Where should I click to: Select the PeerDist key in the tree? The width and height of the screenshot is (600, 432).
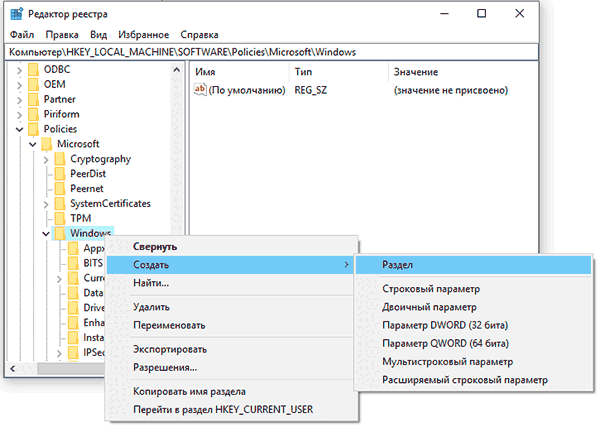pyautogui.click(x=88, y=174)
